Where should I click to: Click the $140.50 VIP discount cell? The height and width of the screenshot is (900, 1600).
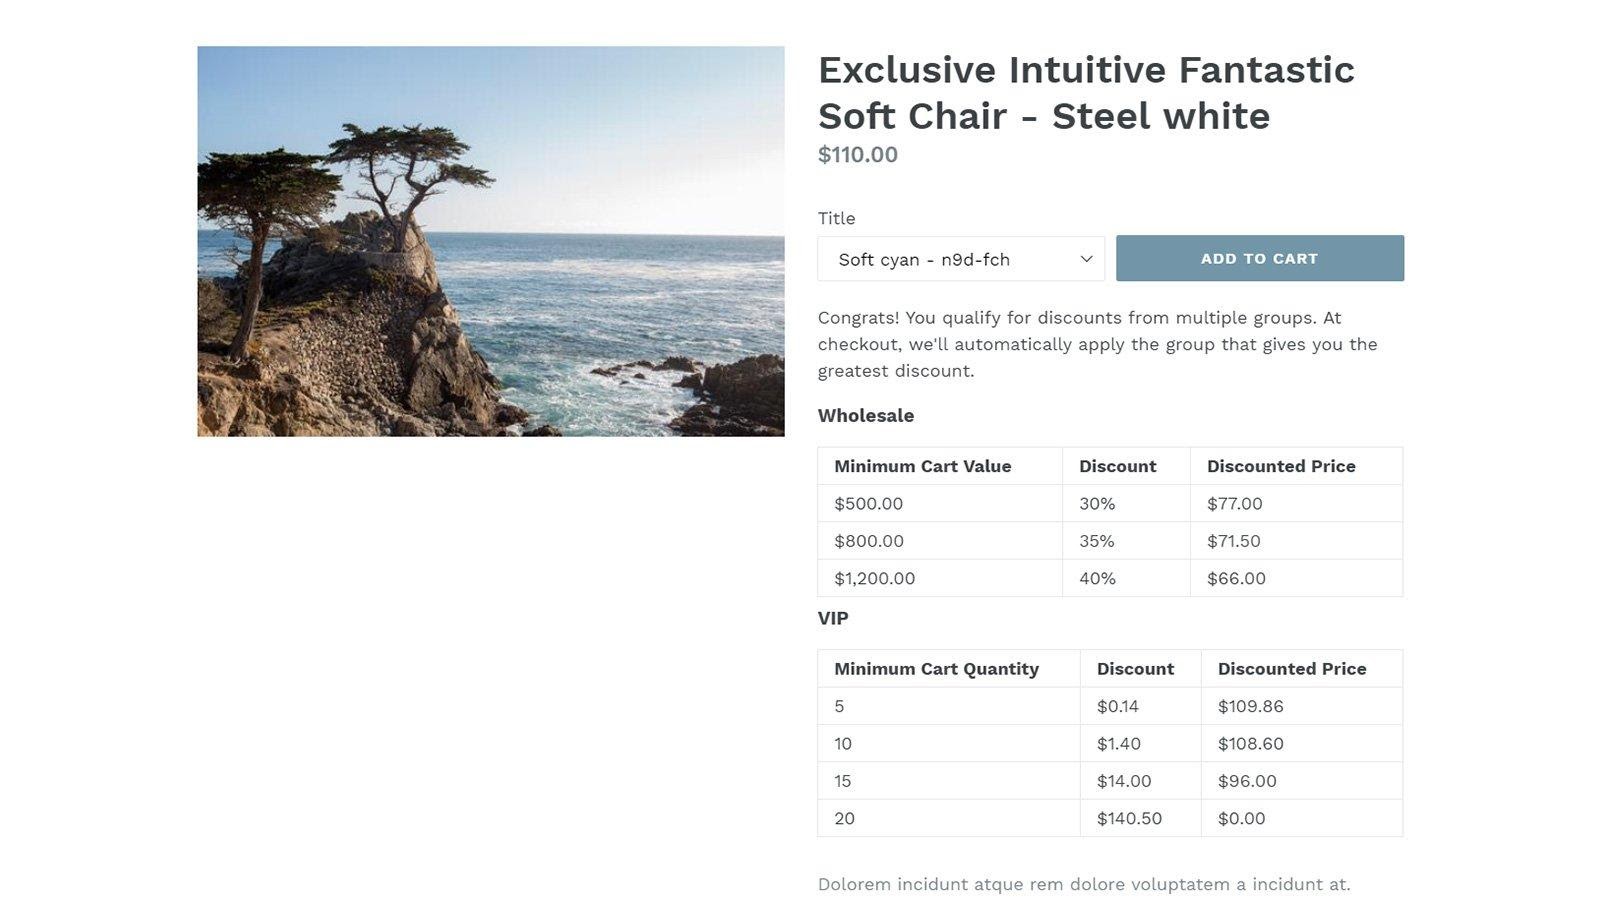pos(1129,818)
